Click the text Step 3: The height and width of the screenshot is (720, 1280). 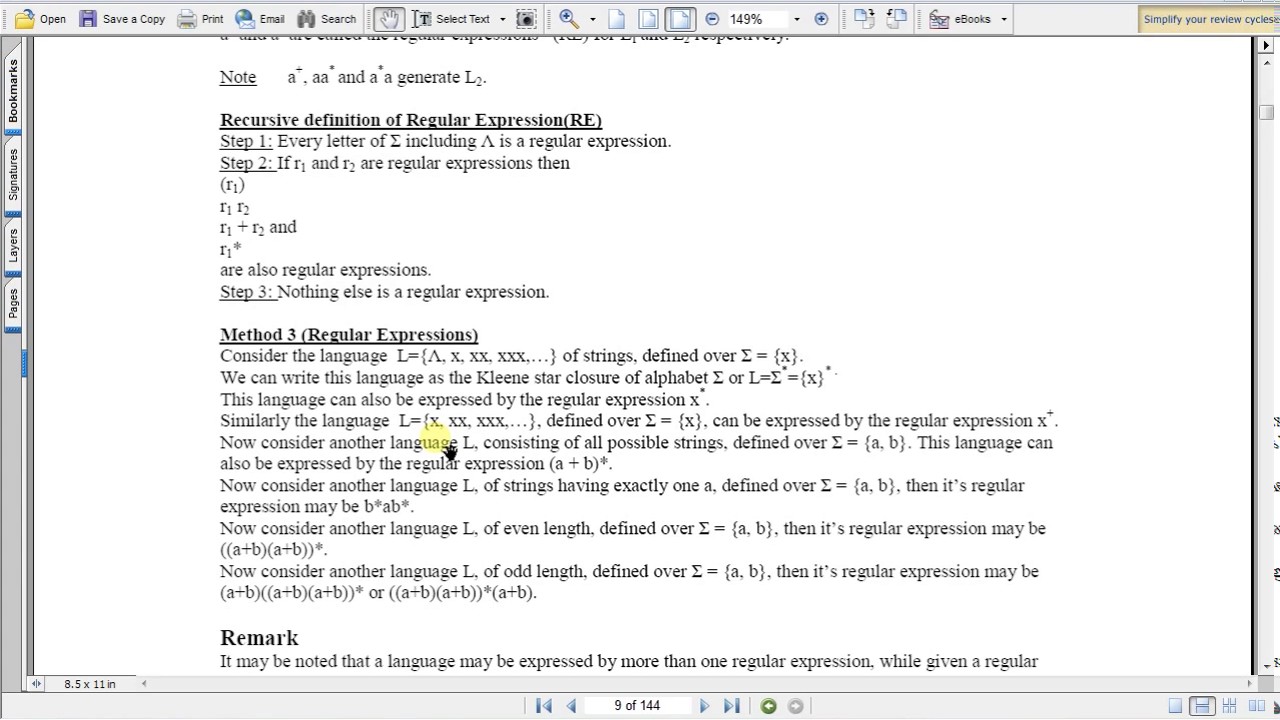tap(246, 293)
